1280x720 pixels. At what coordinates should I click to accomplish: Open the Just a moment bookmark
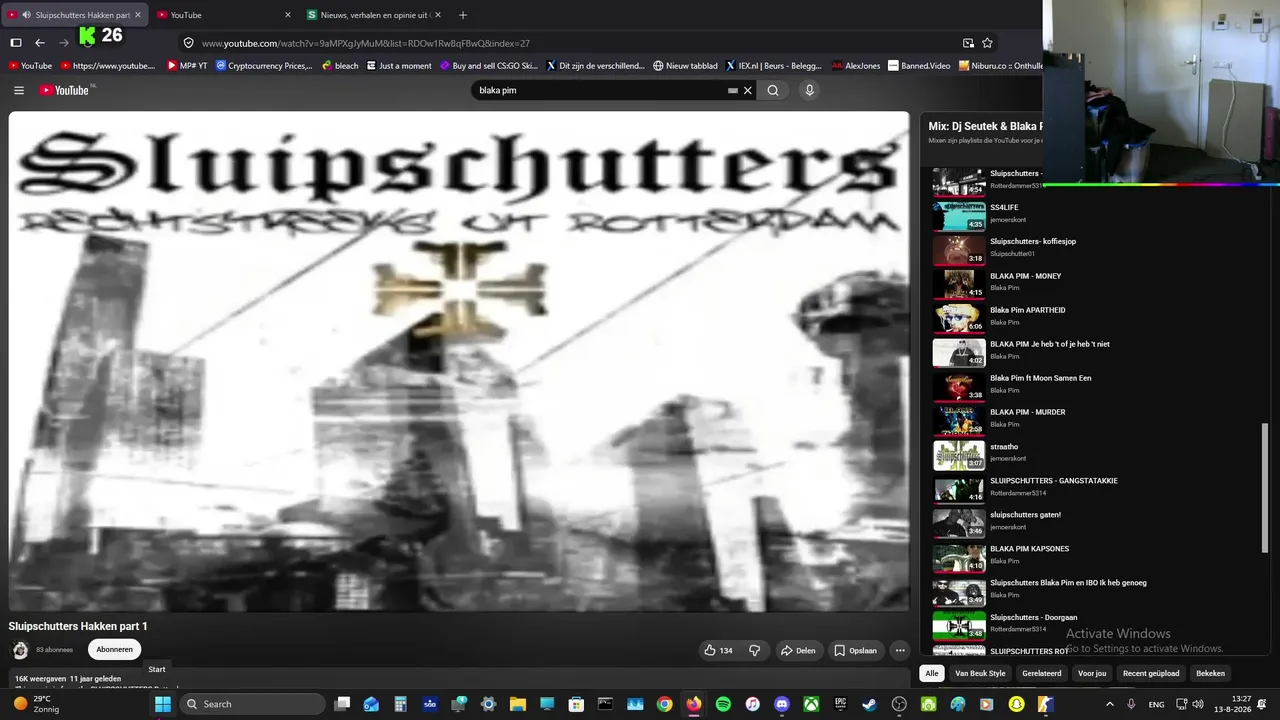pyautogui.click(x=398, y=66)
